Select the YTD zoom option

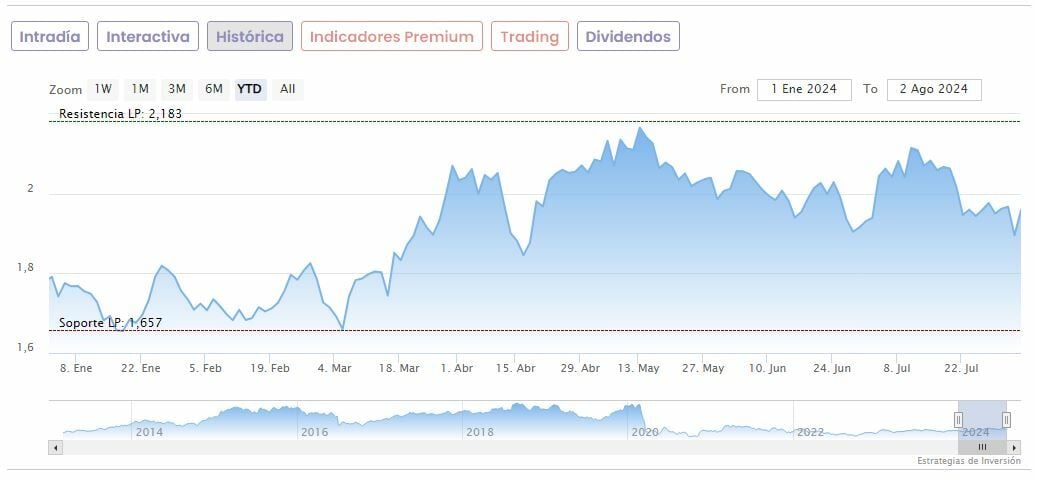click(x=249, y=89)
